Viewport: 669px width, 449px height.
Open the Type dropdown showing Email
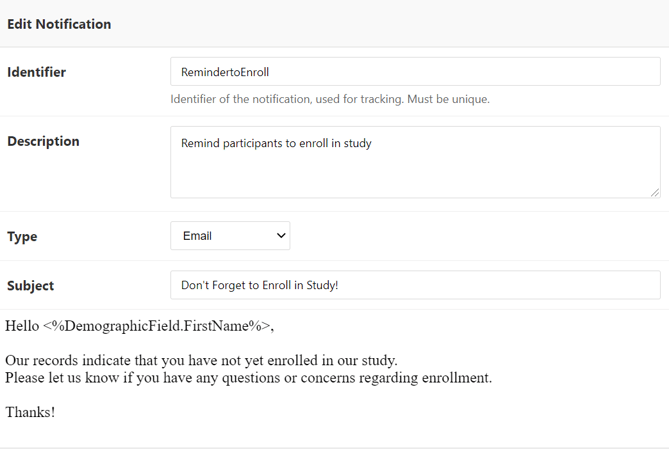point(229,236)
